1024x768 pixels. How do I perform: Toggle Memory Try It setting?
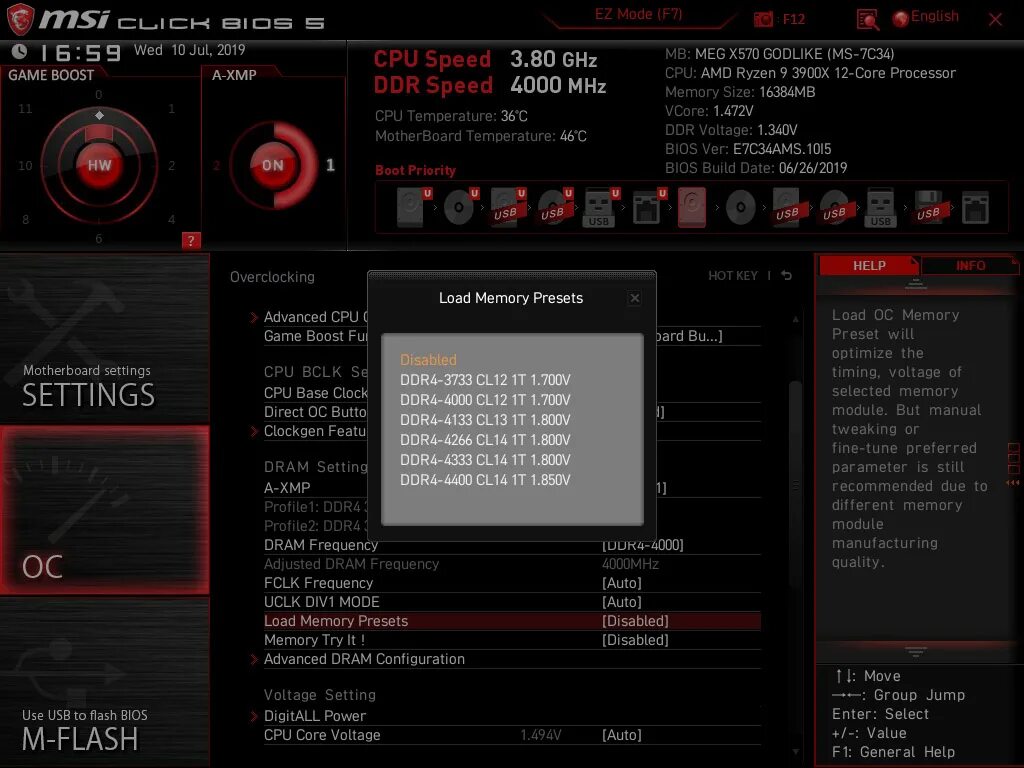coord(314,640)
